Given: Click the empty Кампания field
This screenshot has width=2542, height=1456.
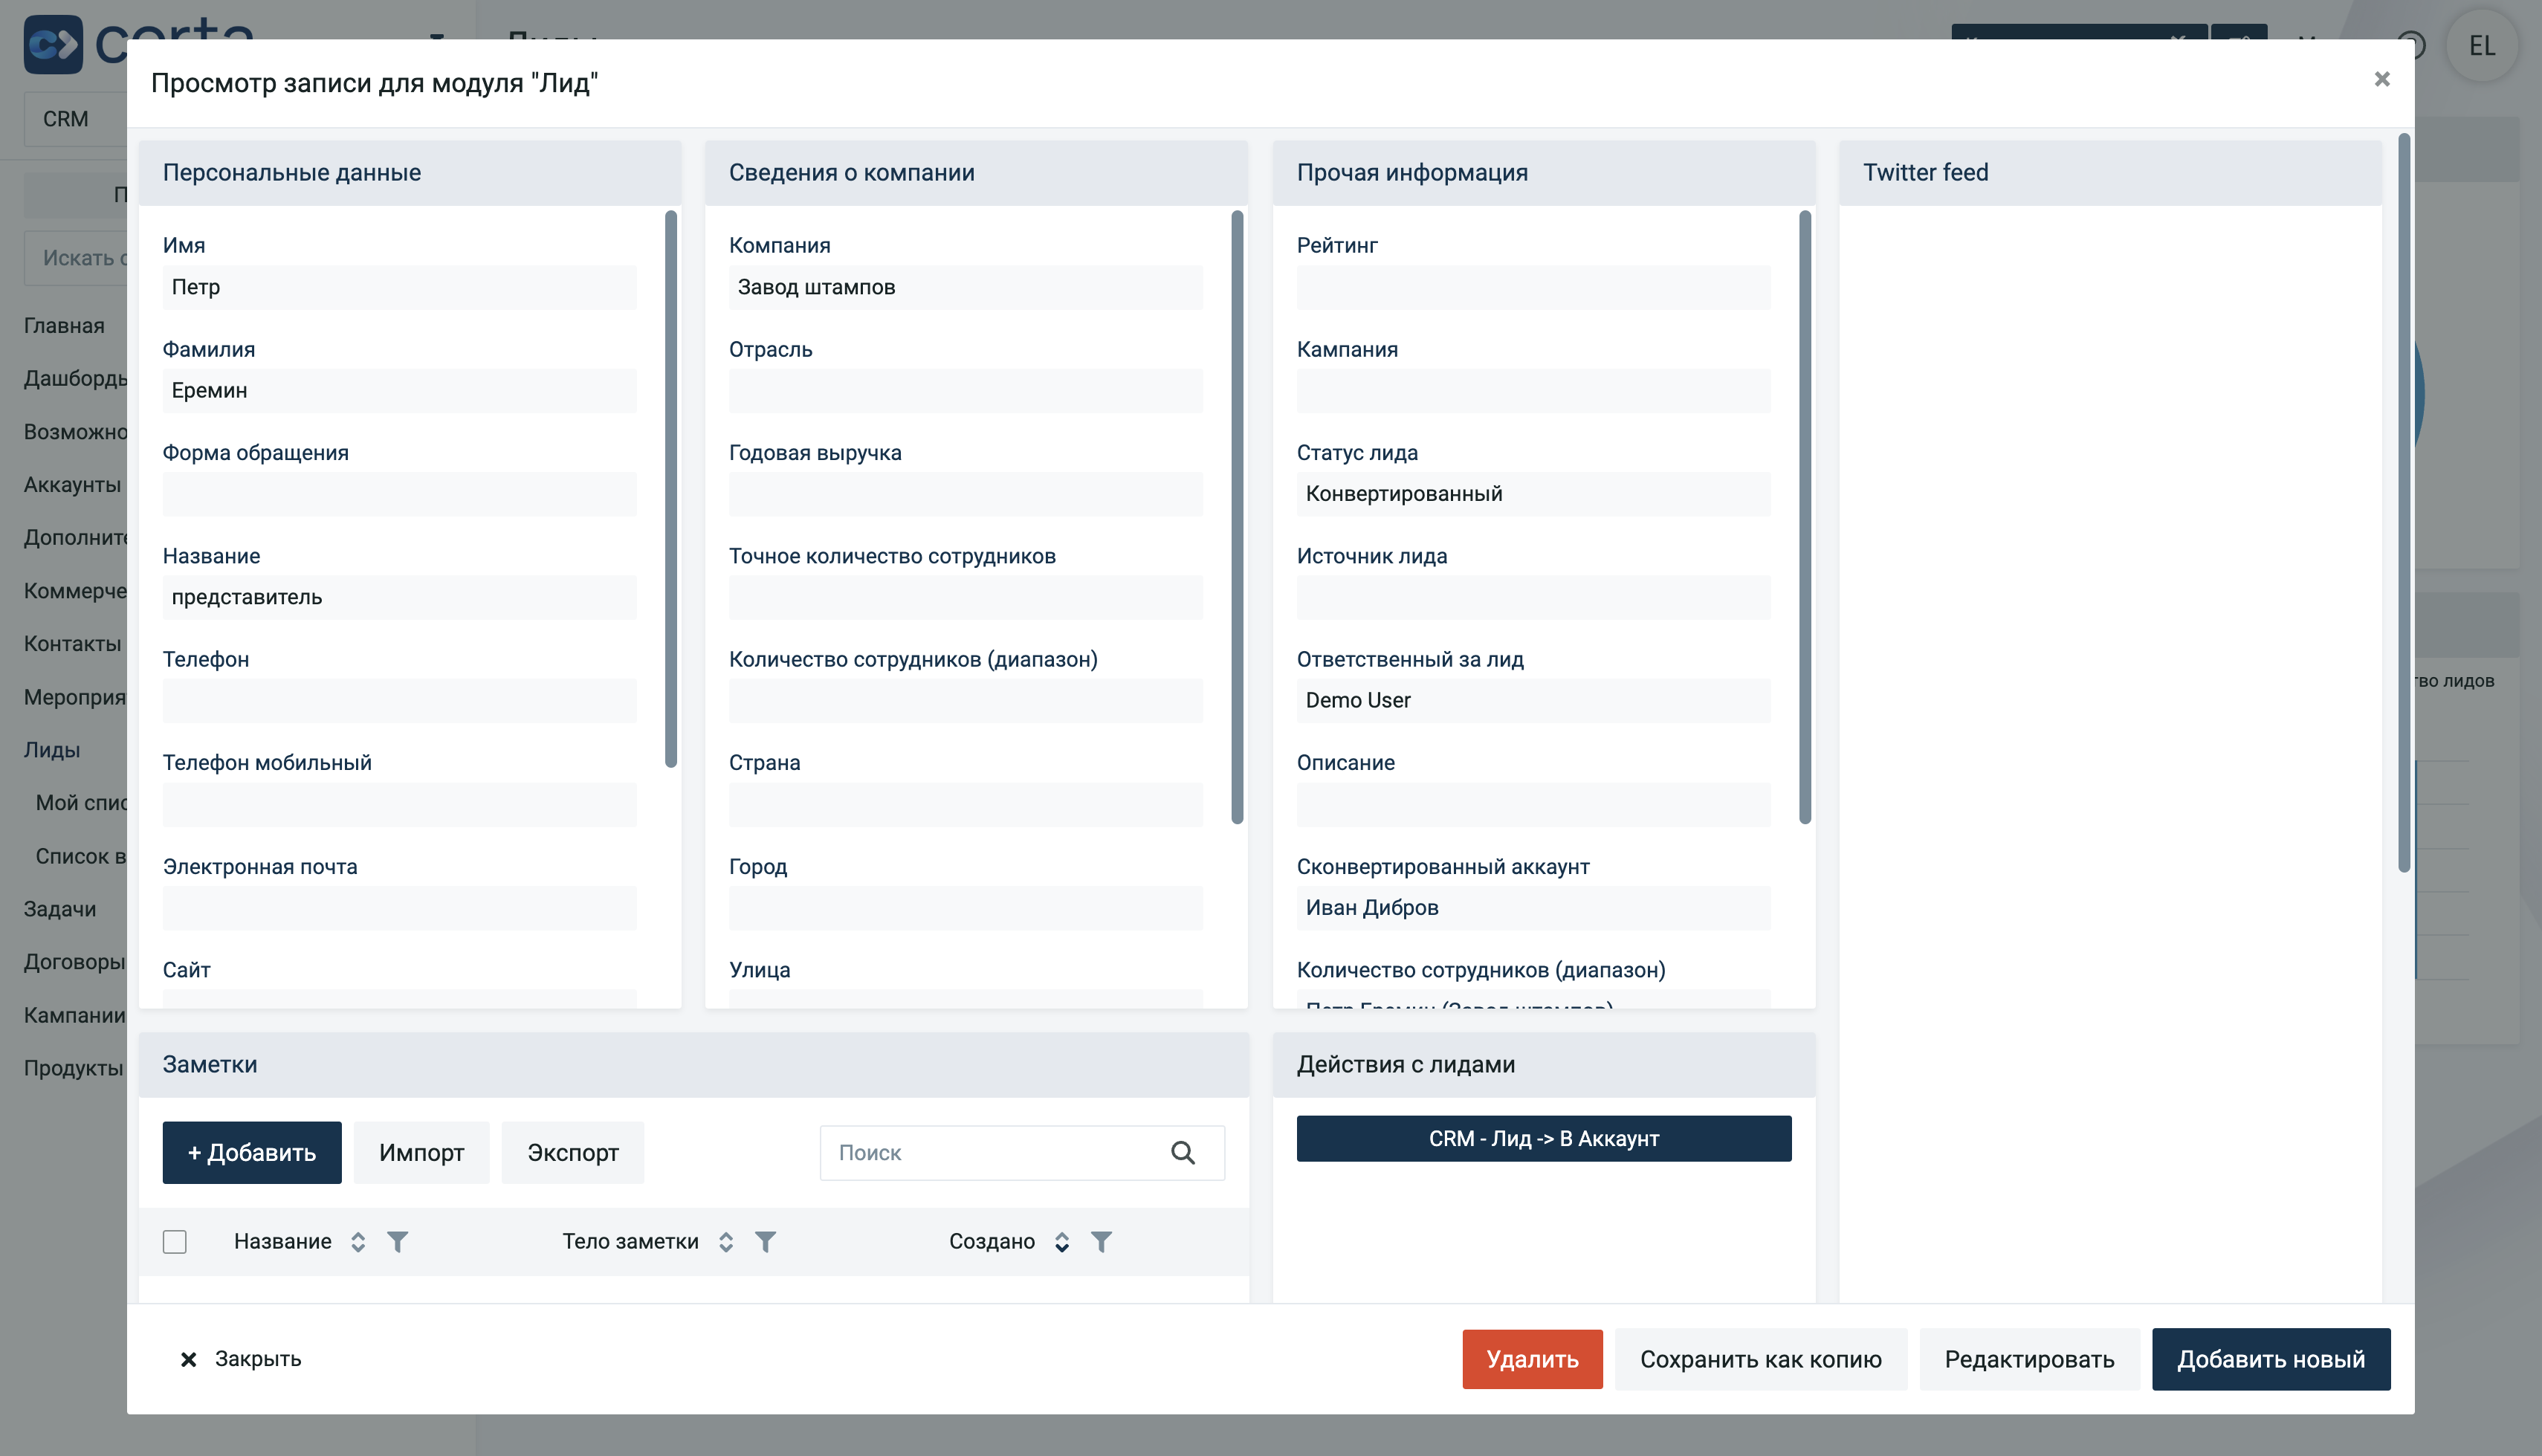Looking at the screenshot, I should (x=1533, y=391).
